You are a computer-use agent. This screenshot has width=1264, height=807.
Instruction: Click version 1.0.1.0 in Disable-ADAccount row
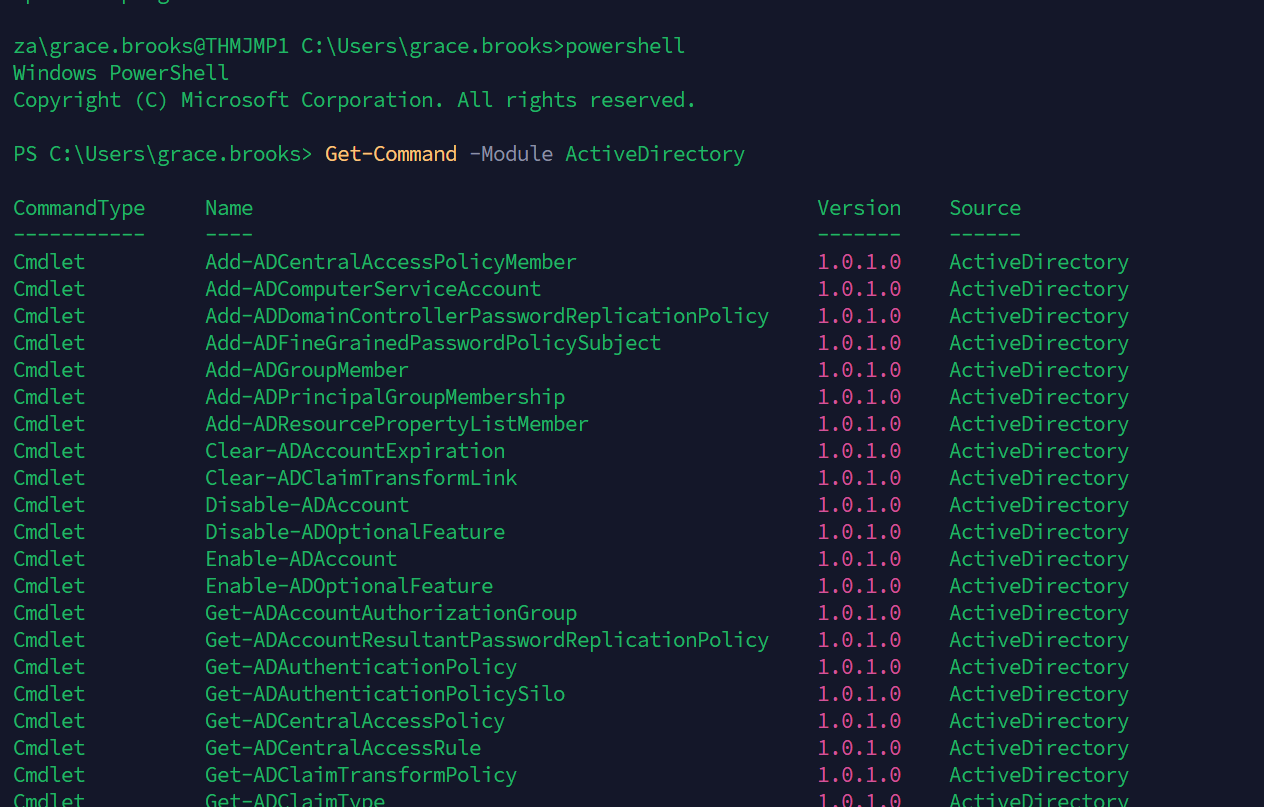(859, 505)
